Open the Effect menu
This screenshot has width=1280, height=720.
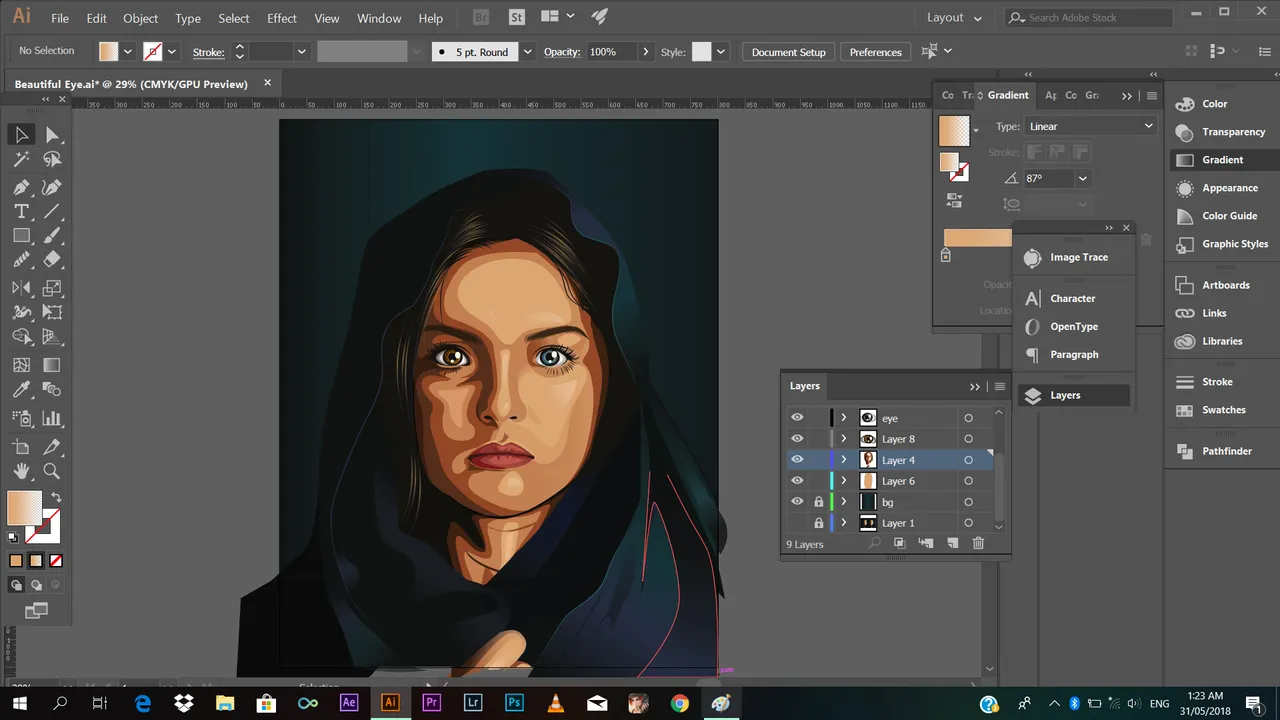pos(282,18)
